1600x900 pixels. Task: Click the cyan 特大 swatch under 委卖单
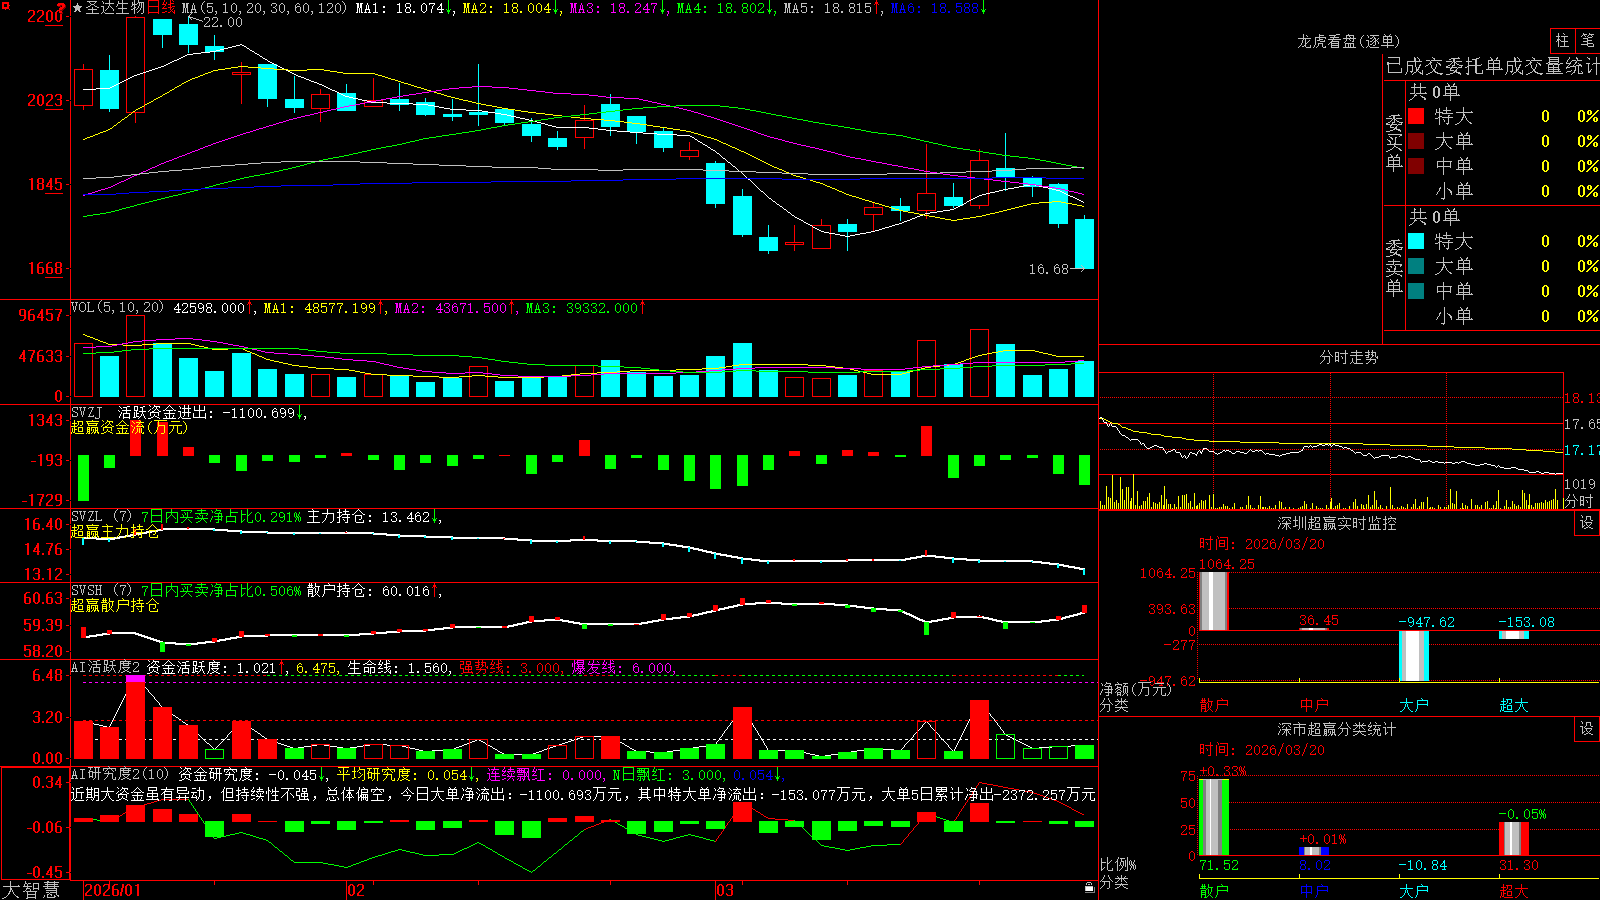click(x=1416, y=241)
